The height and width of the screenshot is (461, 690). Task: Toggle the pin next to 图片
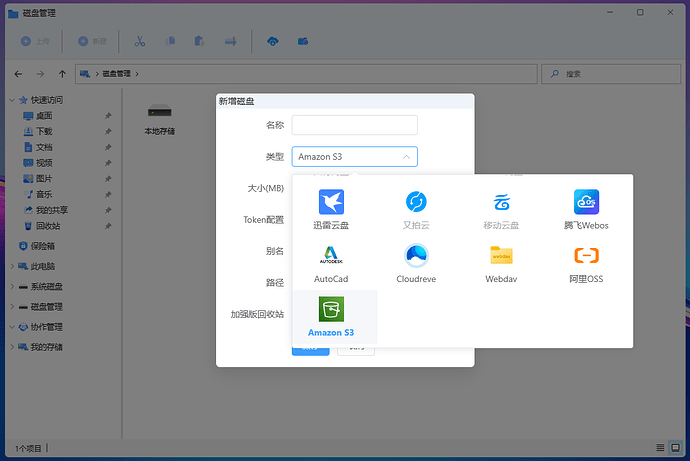(108, 179)
